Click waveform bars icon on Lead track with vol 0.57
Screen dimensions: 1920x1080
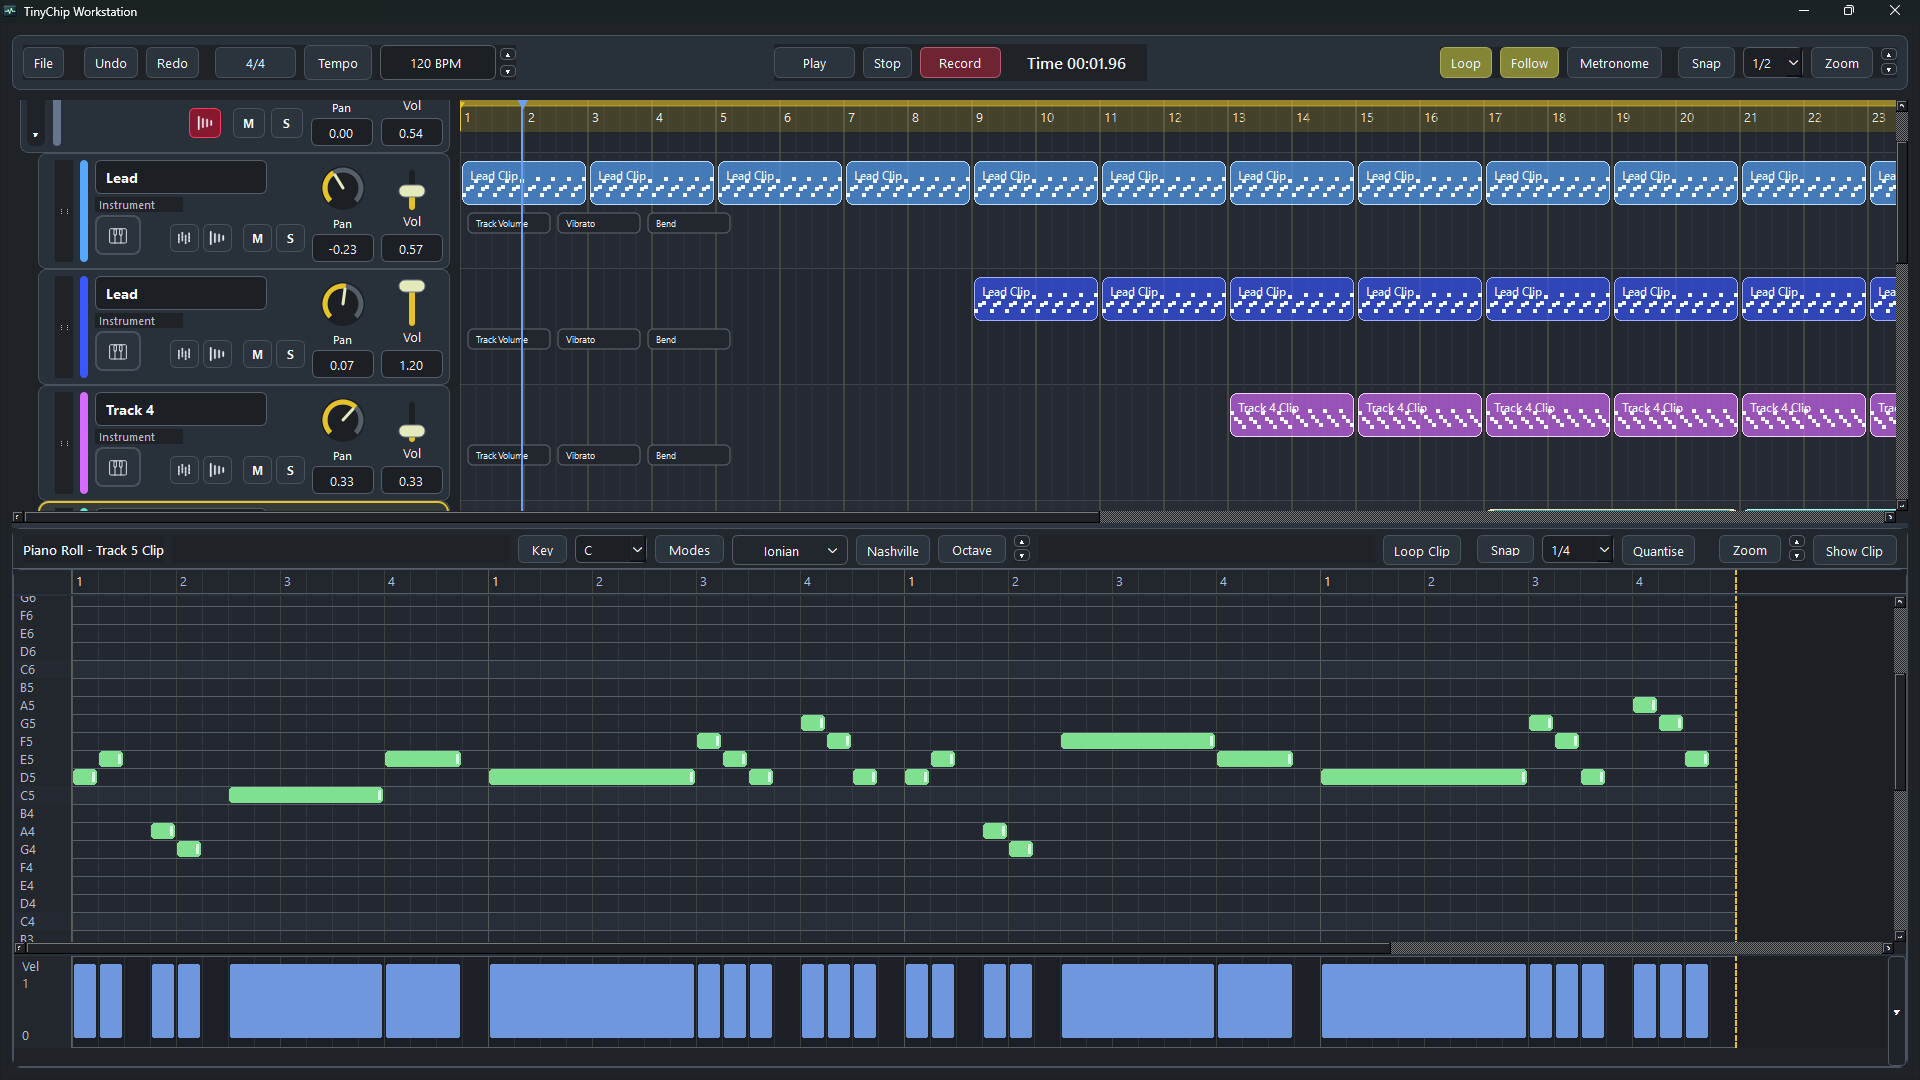coord(217,238)
